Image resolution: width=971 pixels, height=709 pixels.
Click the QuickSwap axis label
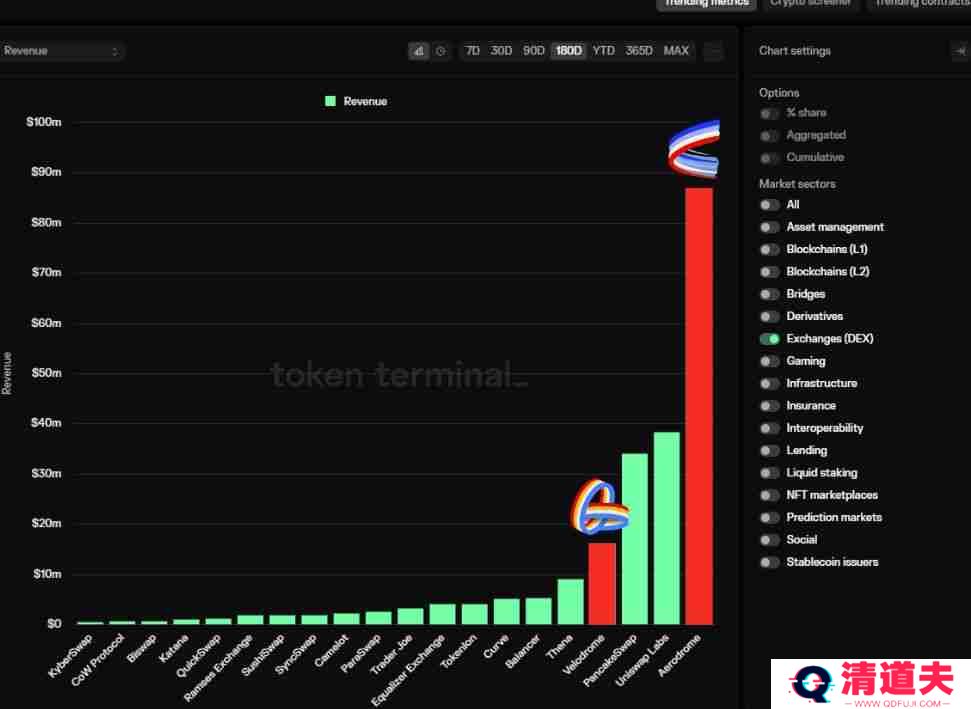click(198, 656)
